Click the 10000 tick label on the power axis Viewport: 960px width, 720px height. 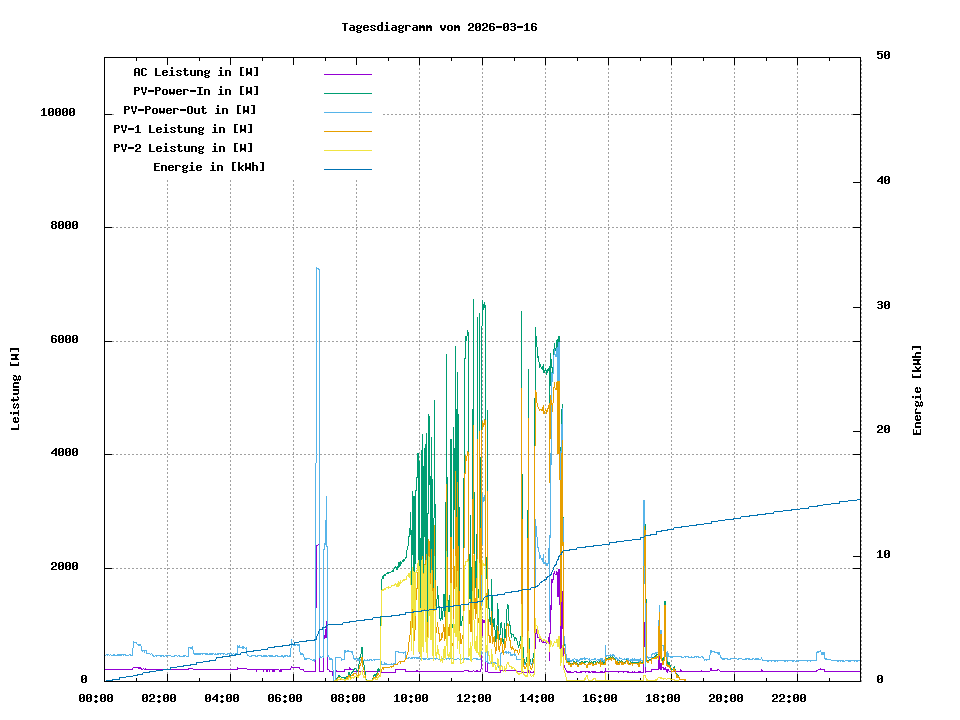[x=58, y=112]
